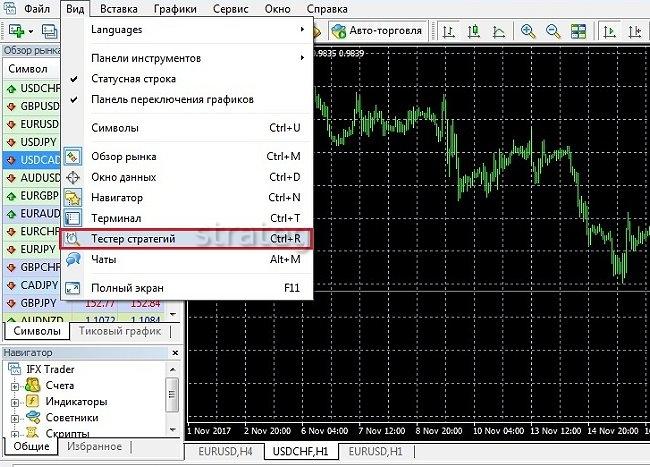Open the Вставка menu
The image size is (650, 467).
(x=120, y=10)
